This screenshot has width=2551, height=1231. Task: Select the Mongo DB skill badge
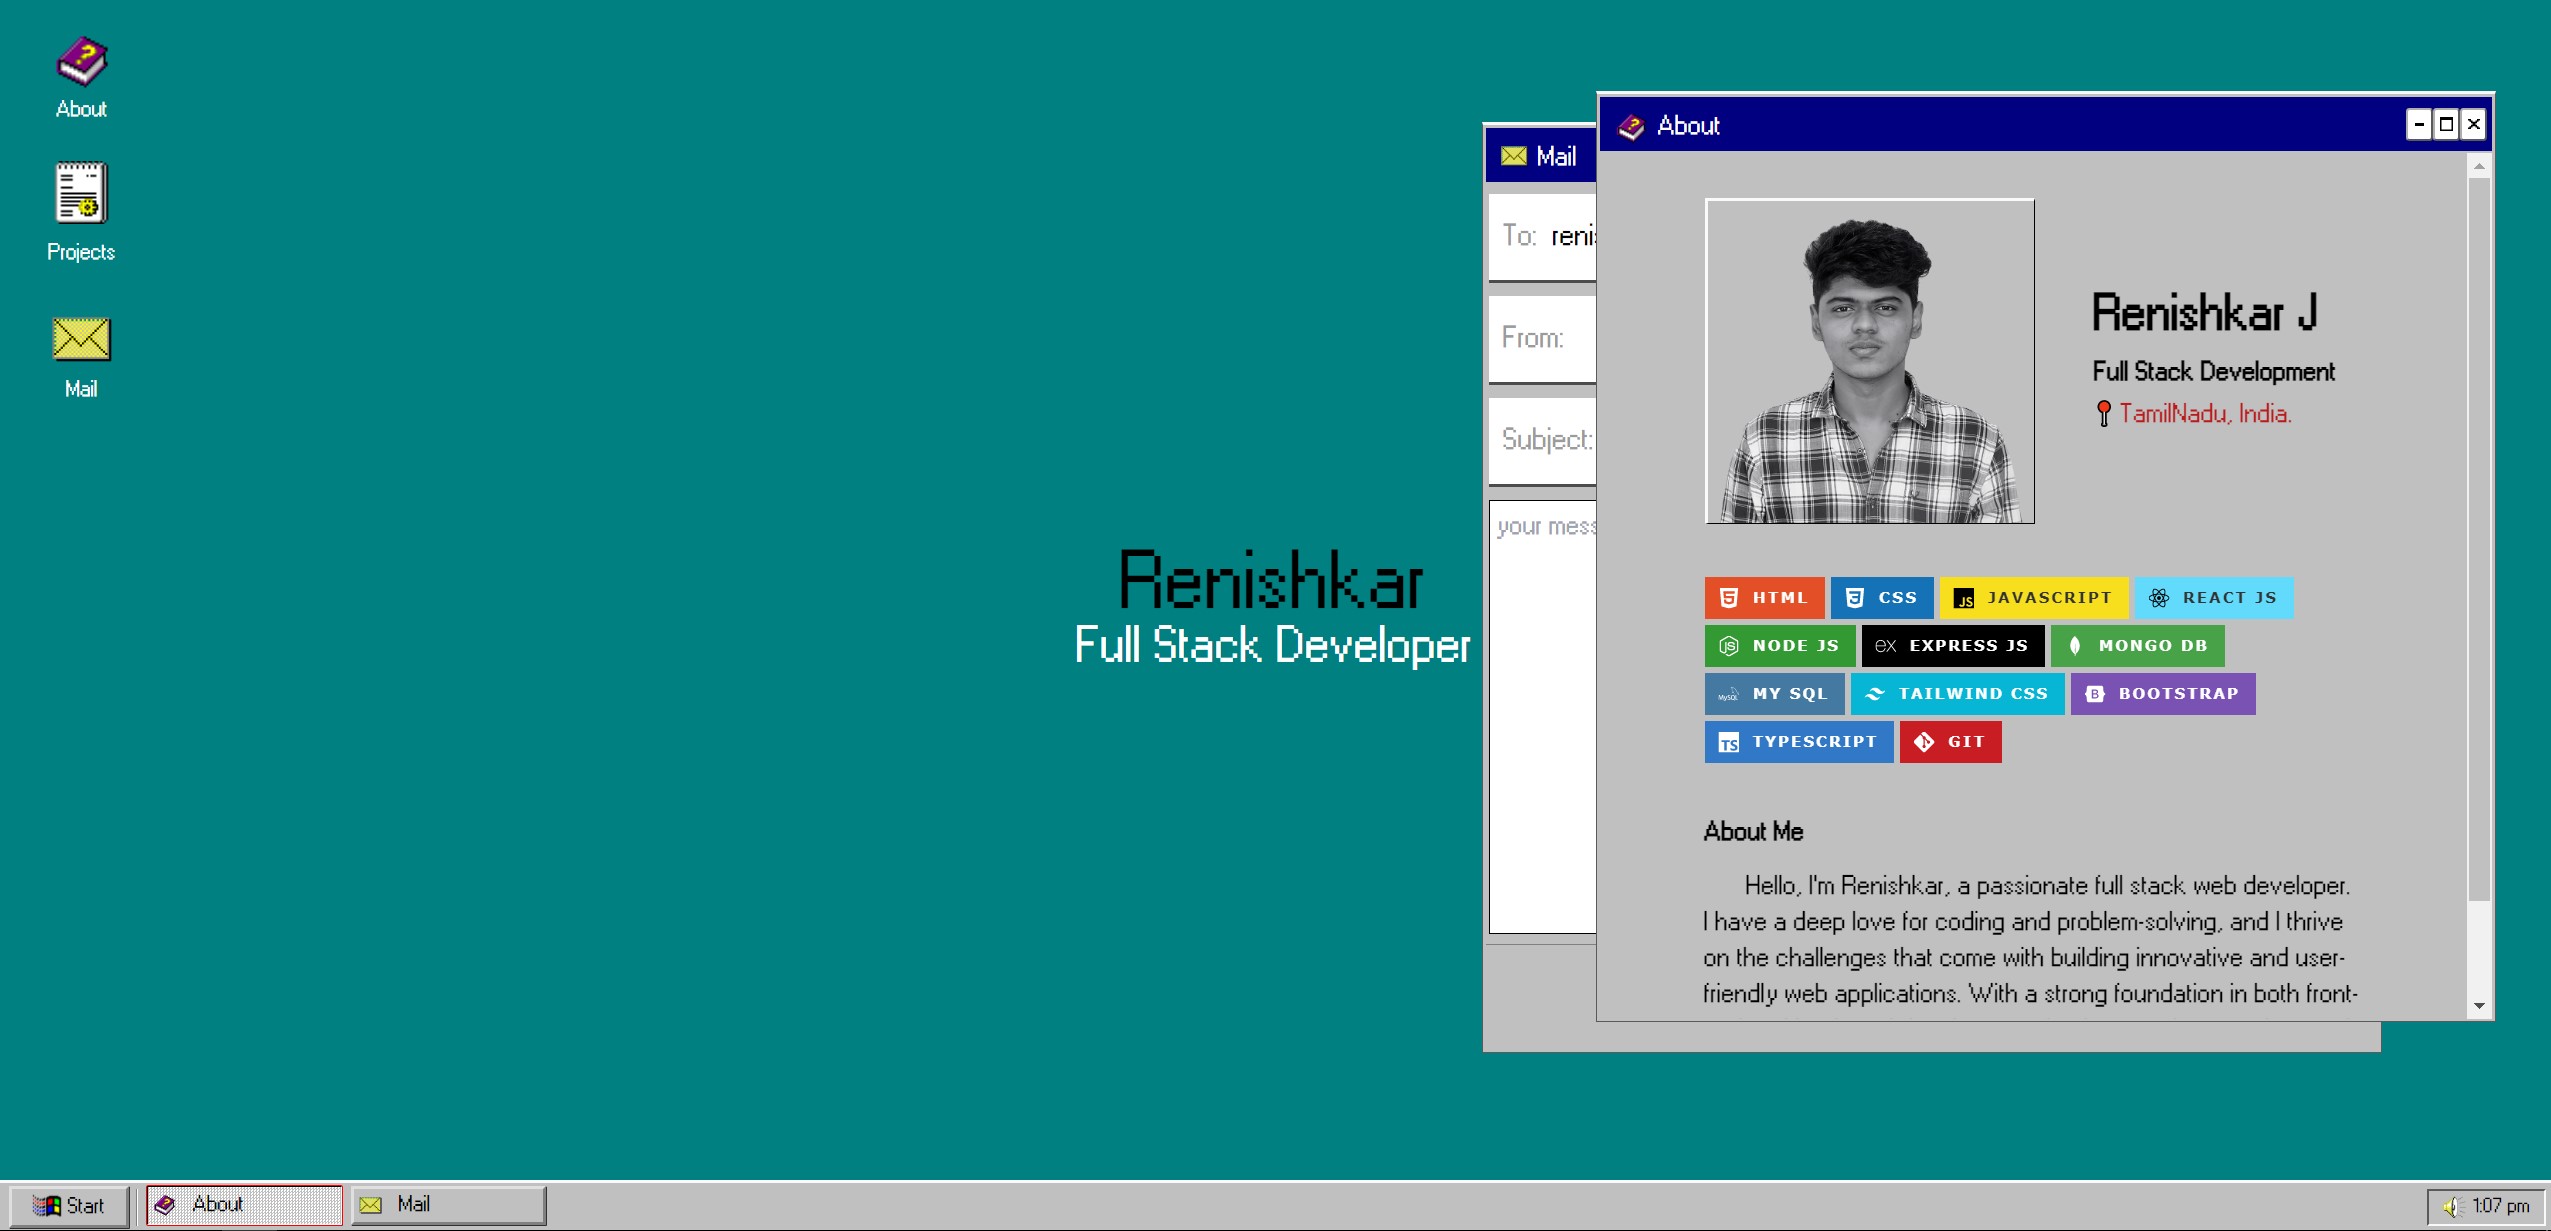[2137, 645]
